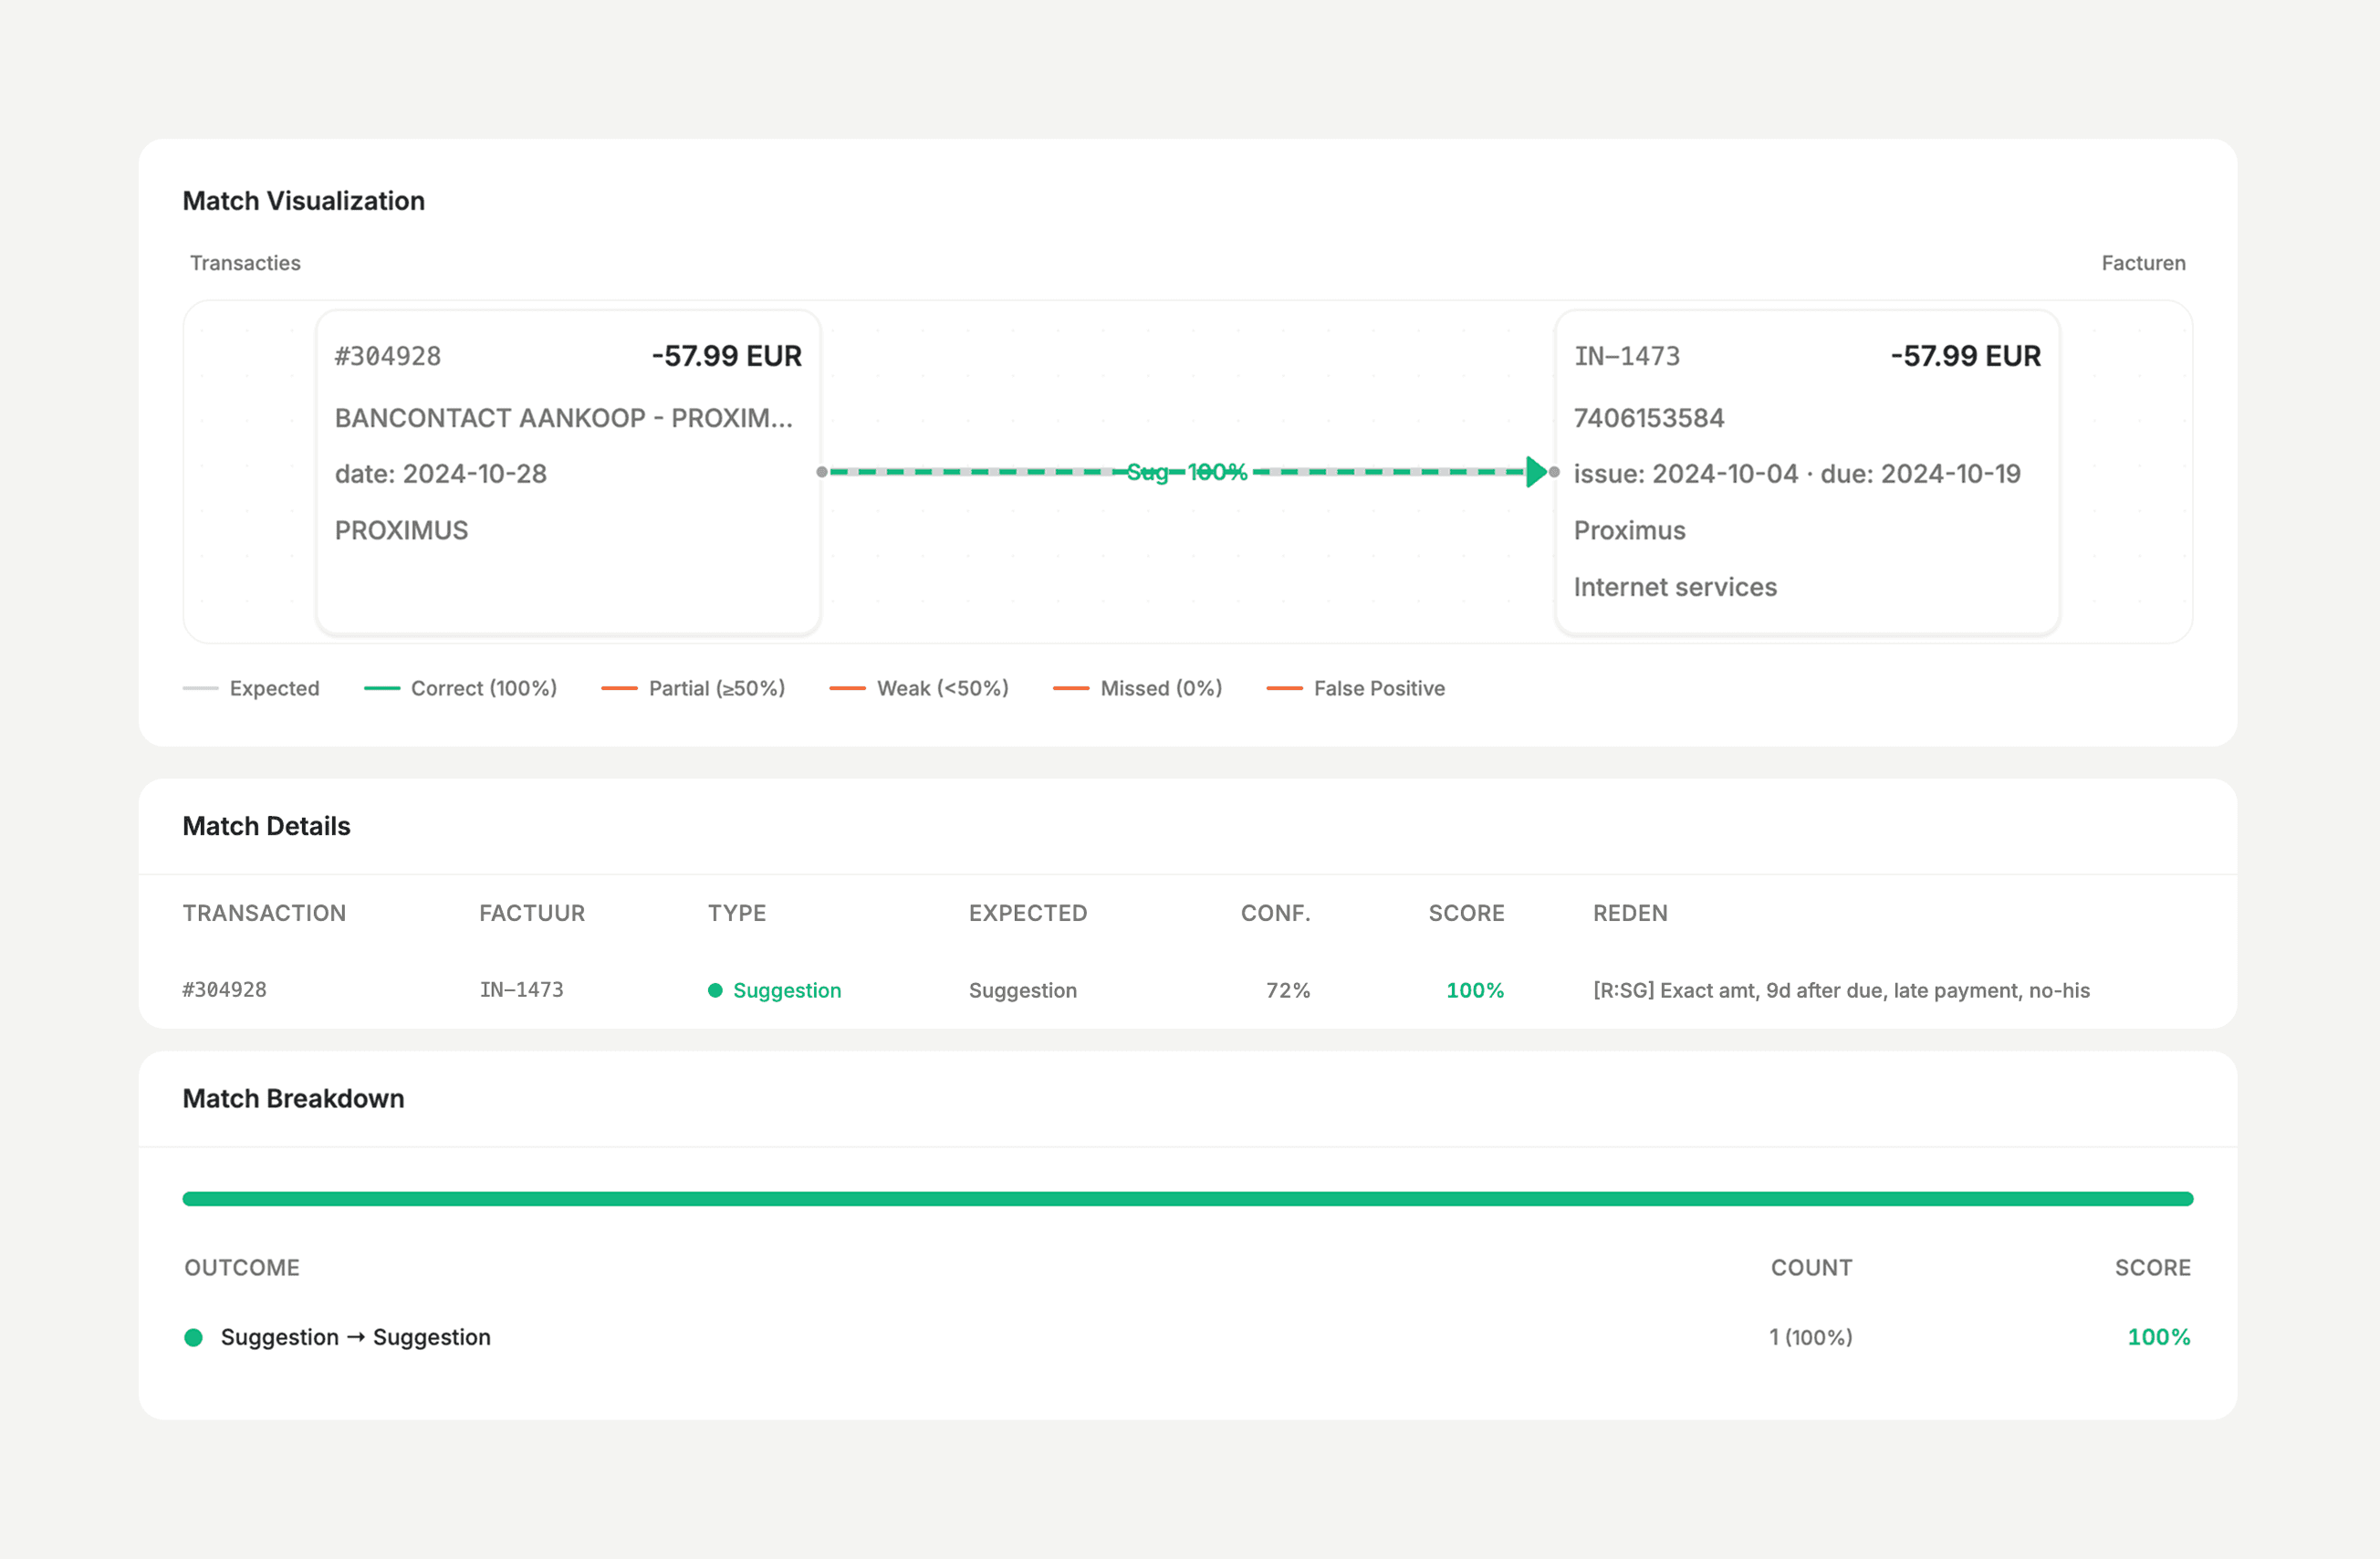The width and height of the screenshot is (2380, 1559).
Task: Click the Missed (0%) legend indicator
Action: click(1071, 688)
